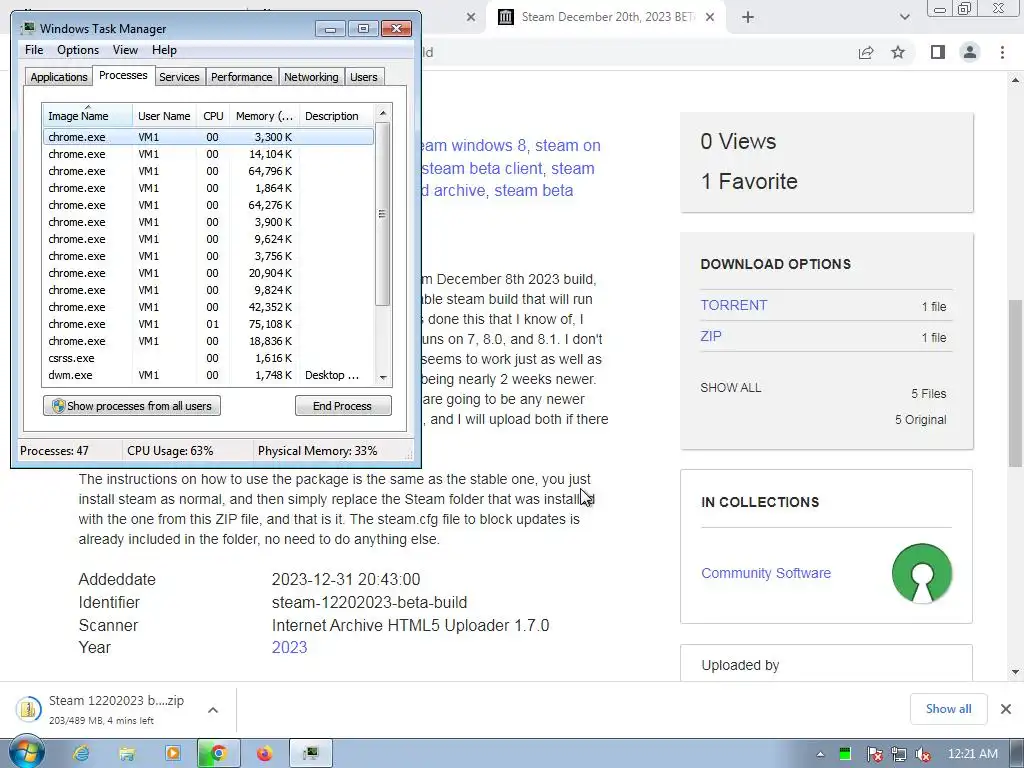Viewport: 1024px width, 768px height.
Task: Select the dwm.exe process row
Action: 208,375
